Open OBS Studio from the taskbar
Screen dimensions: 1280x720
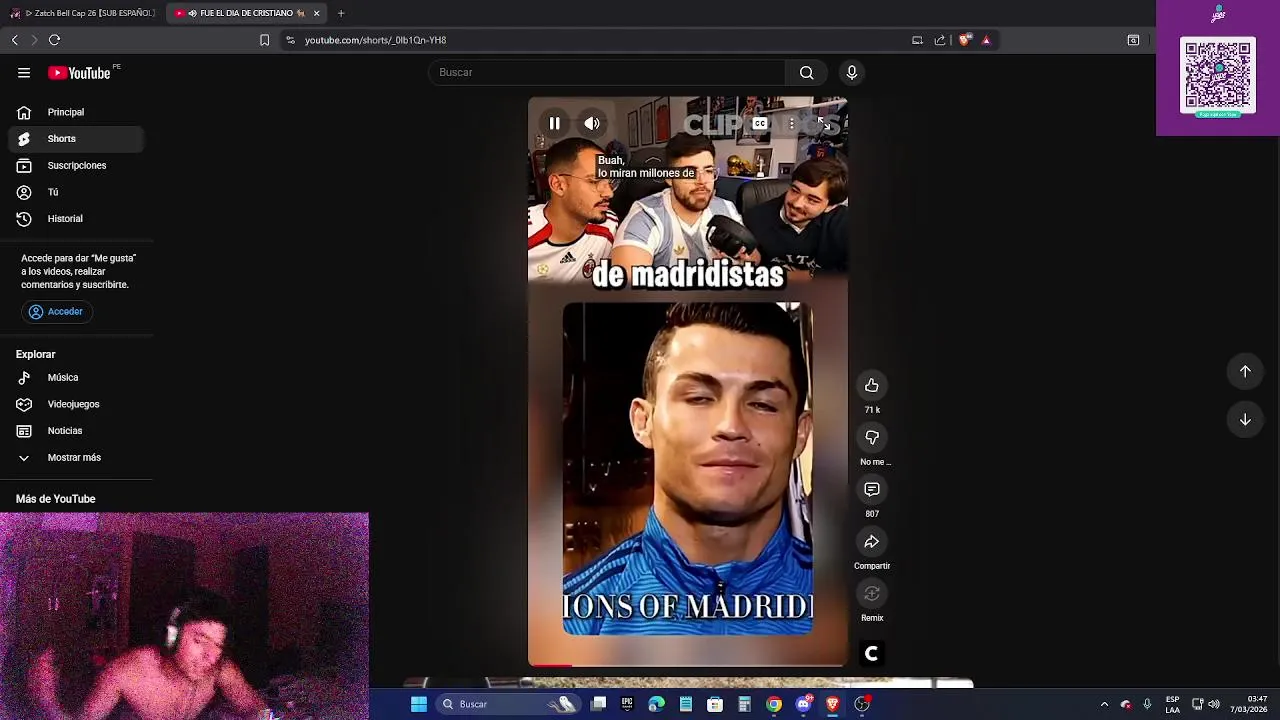coord(862,704)
